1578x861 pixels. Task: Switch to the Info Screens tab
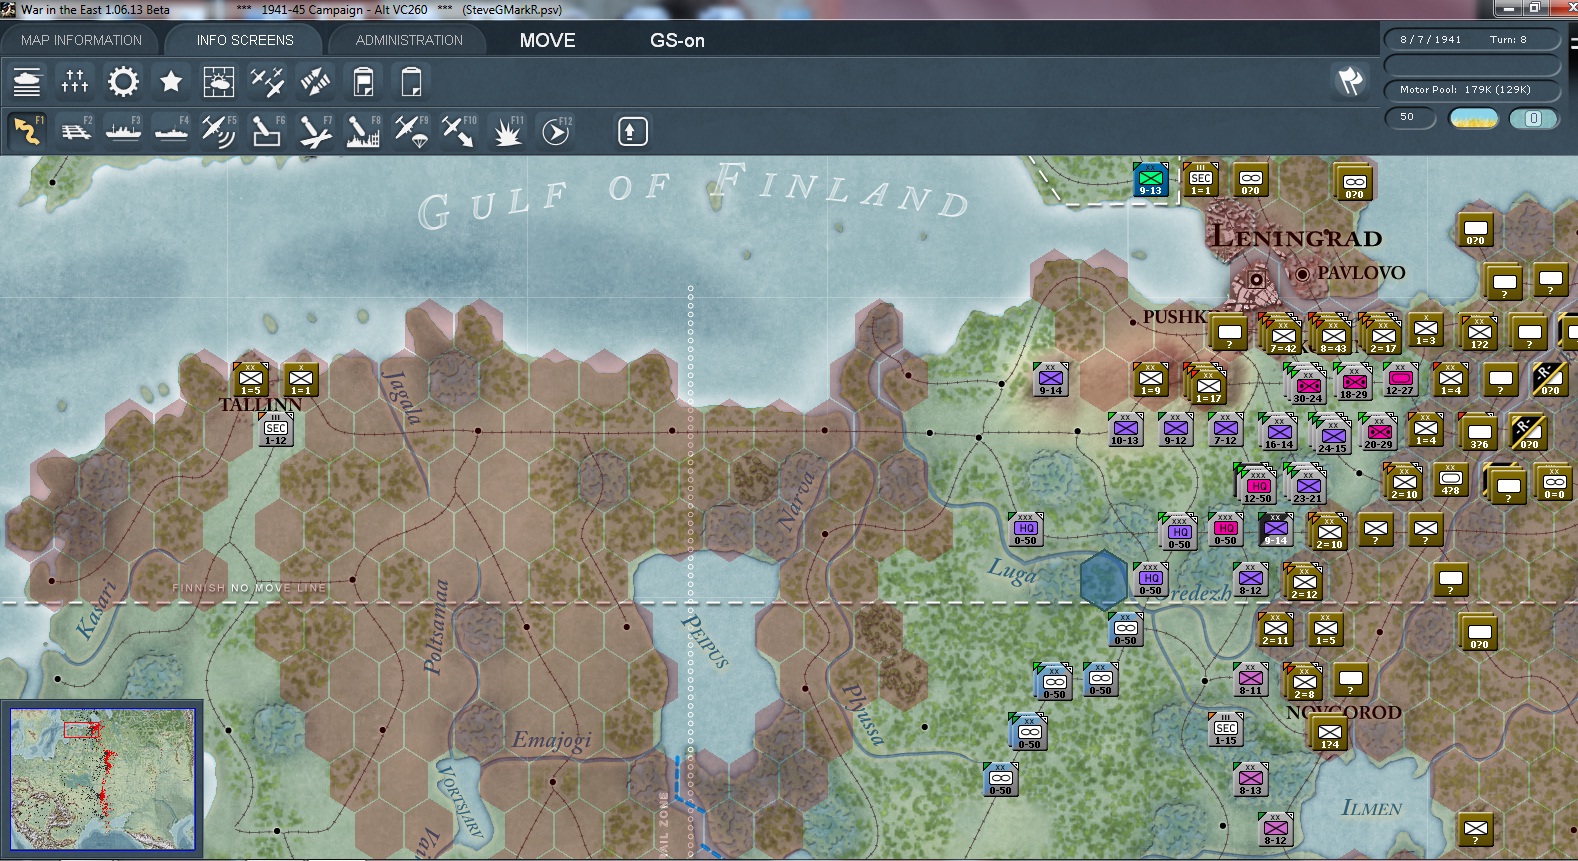(245, 40)
